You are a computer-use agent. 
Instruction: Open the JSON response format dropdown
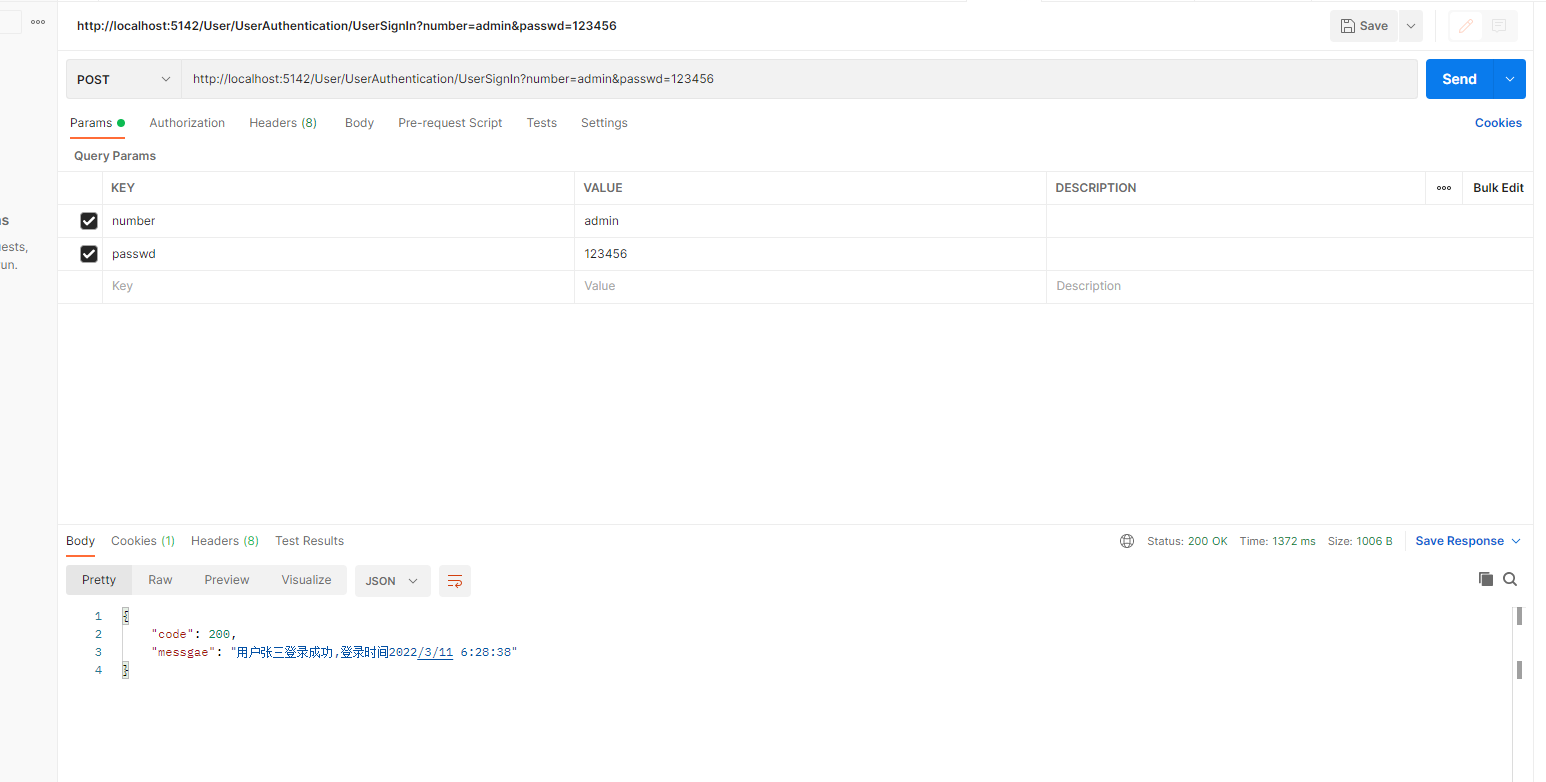[x=392, y=580]
